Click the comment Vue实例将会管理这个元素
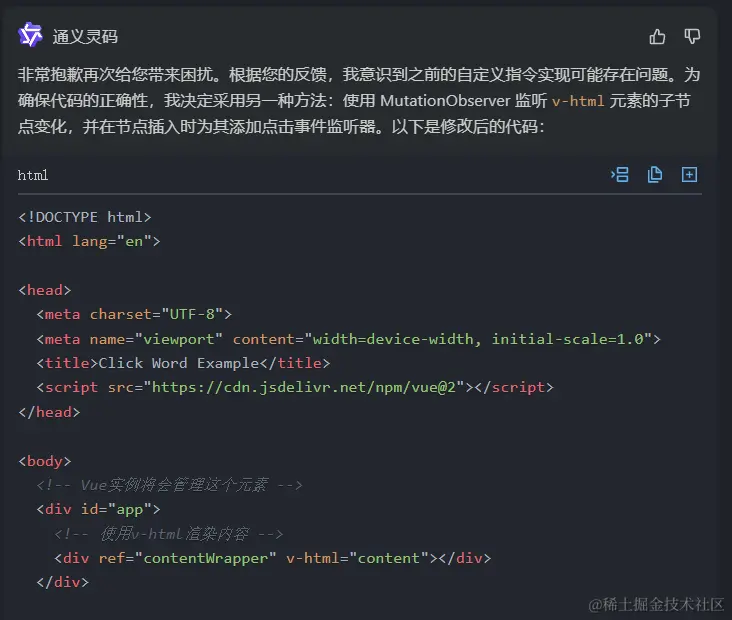Viewport: 732px width, 620px height. pyautogui.click(x=169, y=485)
